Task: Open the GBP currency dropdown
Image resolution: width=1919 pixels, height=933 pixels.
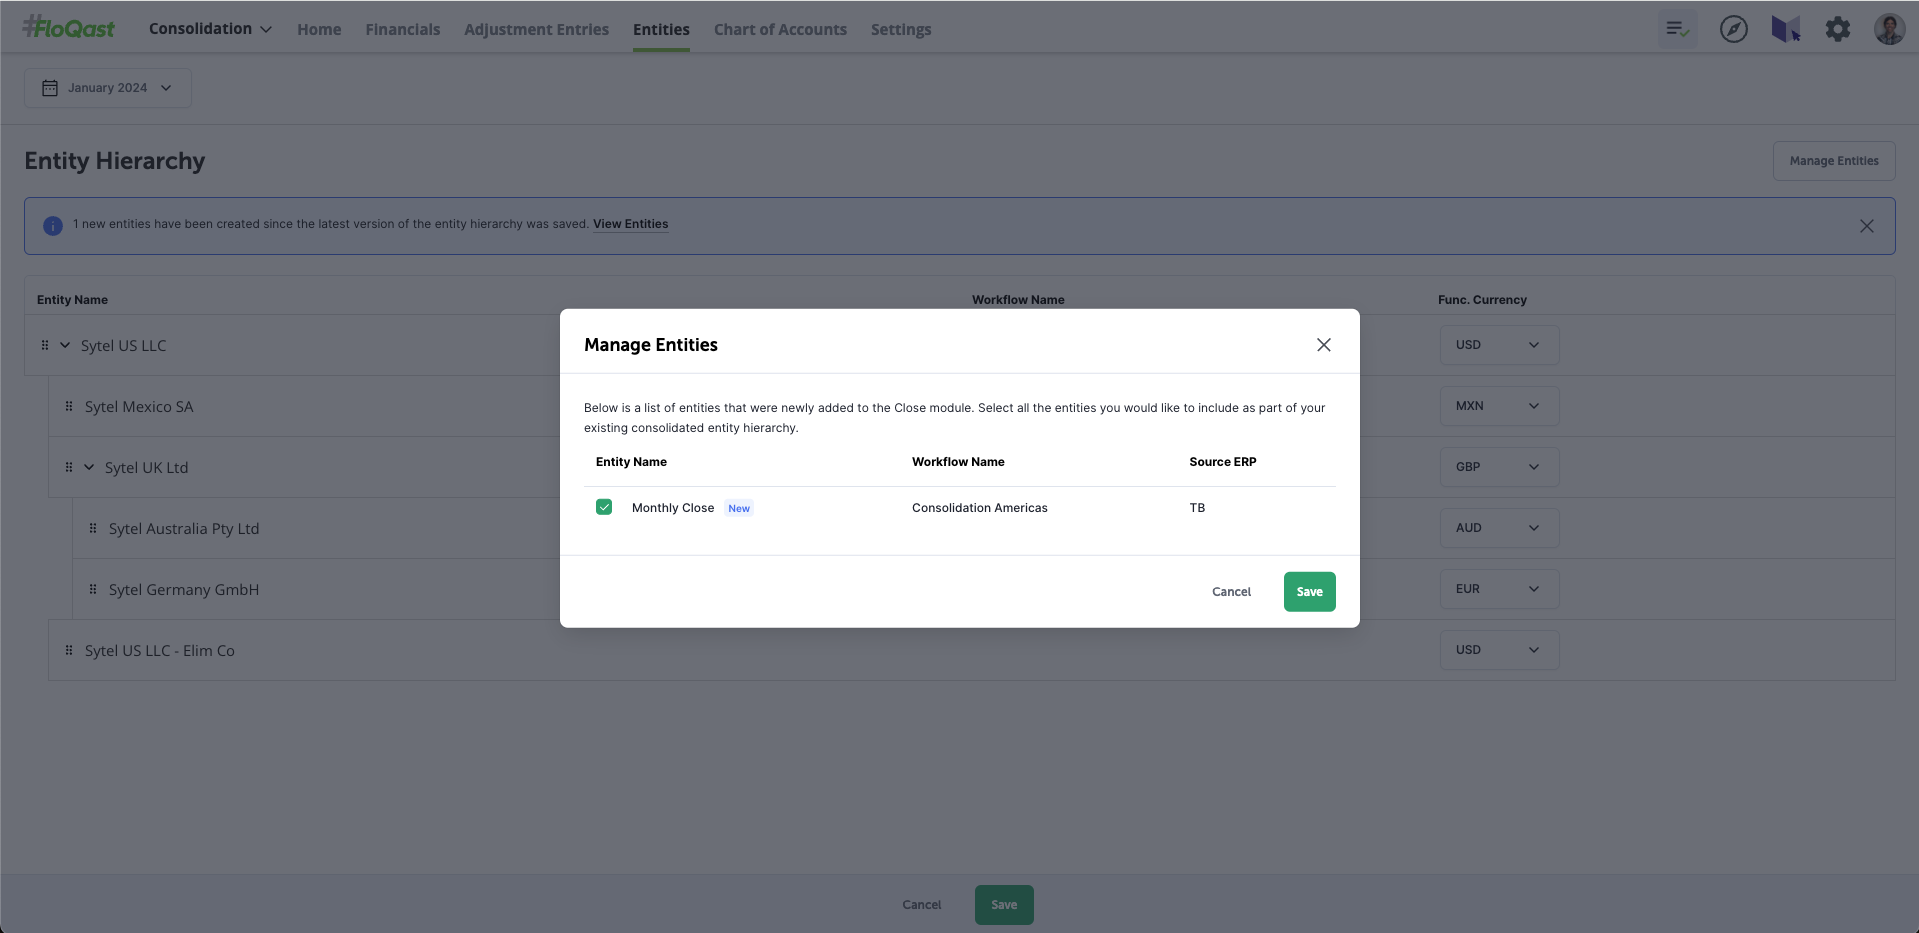Action: tap(1499, 467)
